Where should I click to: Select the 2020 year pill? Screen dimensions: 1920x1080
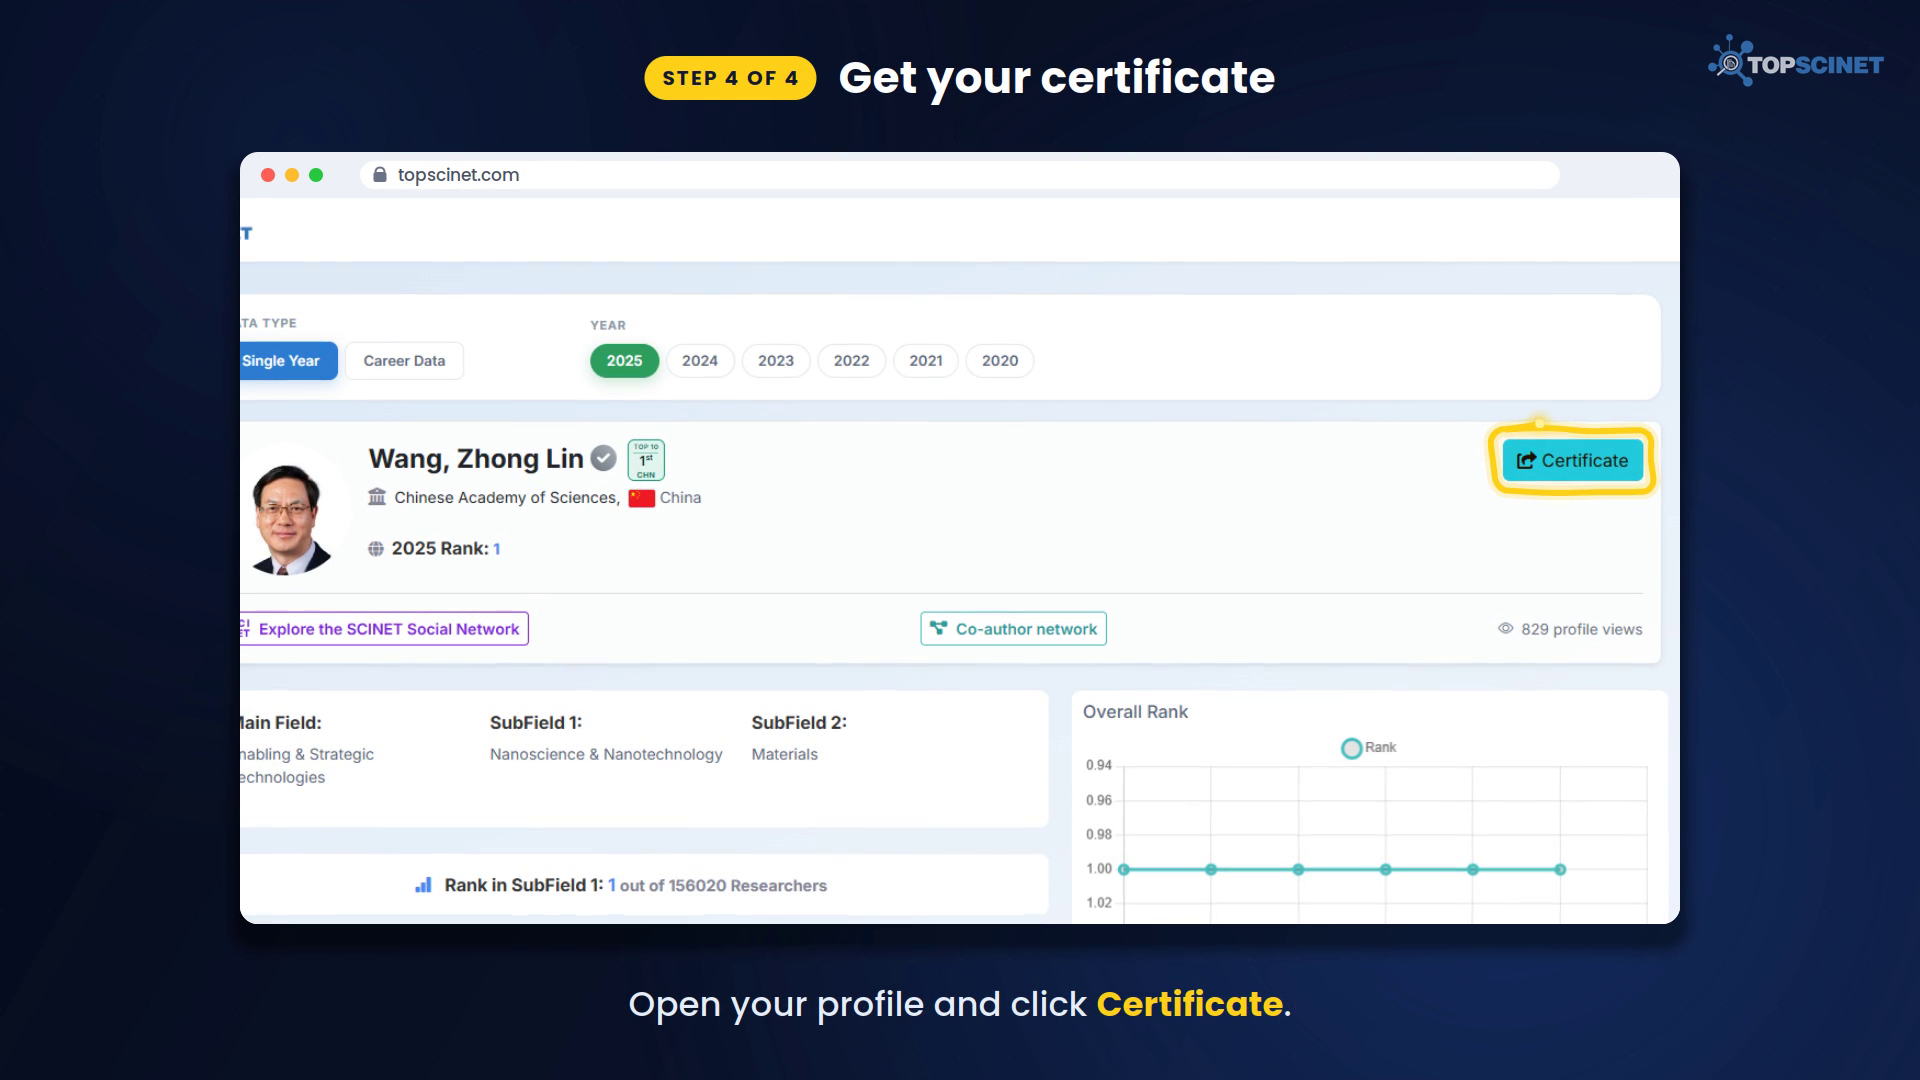pyautogui.click(x=1000, y=361)
